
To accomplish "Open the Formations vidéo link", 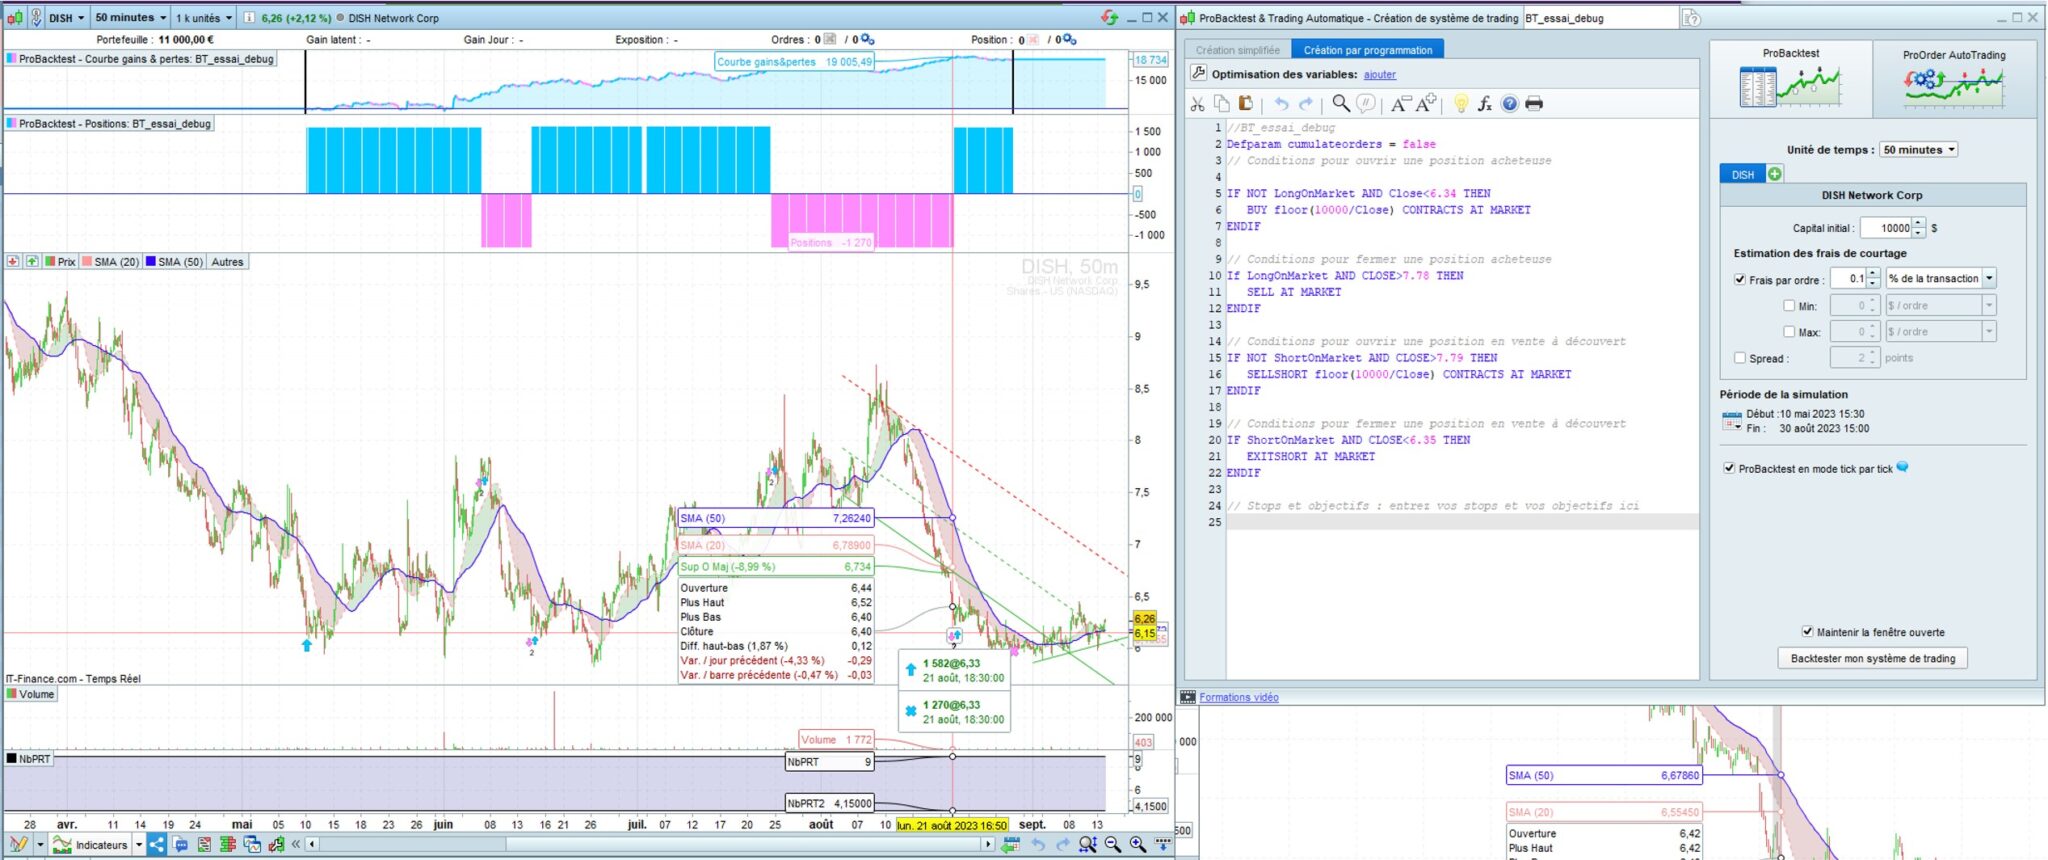I will [x=1239, y=697].
